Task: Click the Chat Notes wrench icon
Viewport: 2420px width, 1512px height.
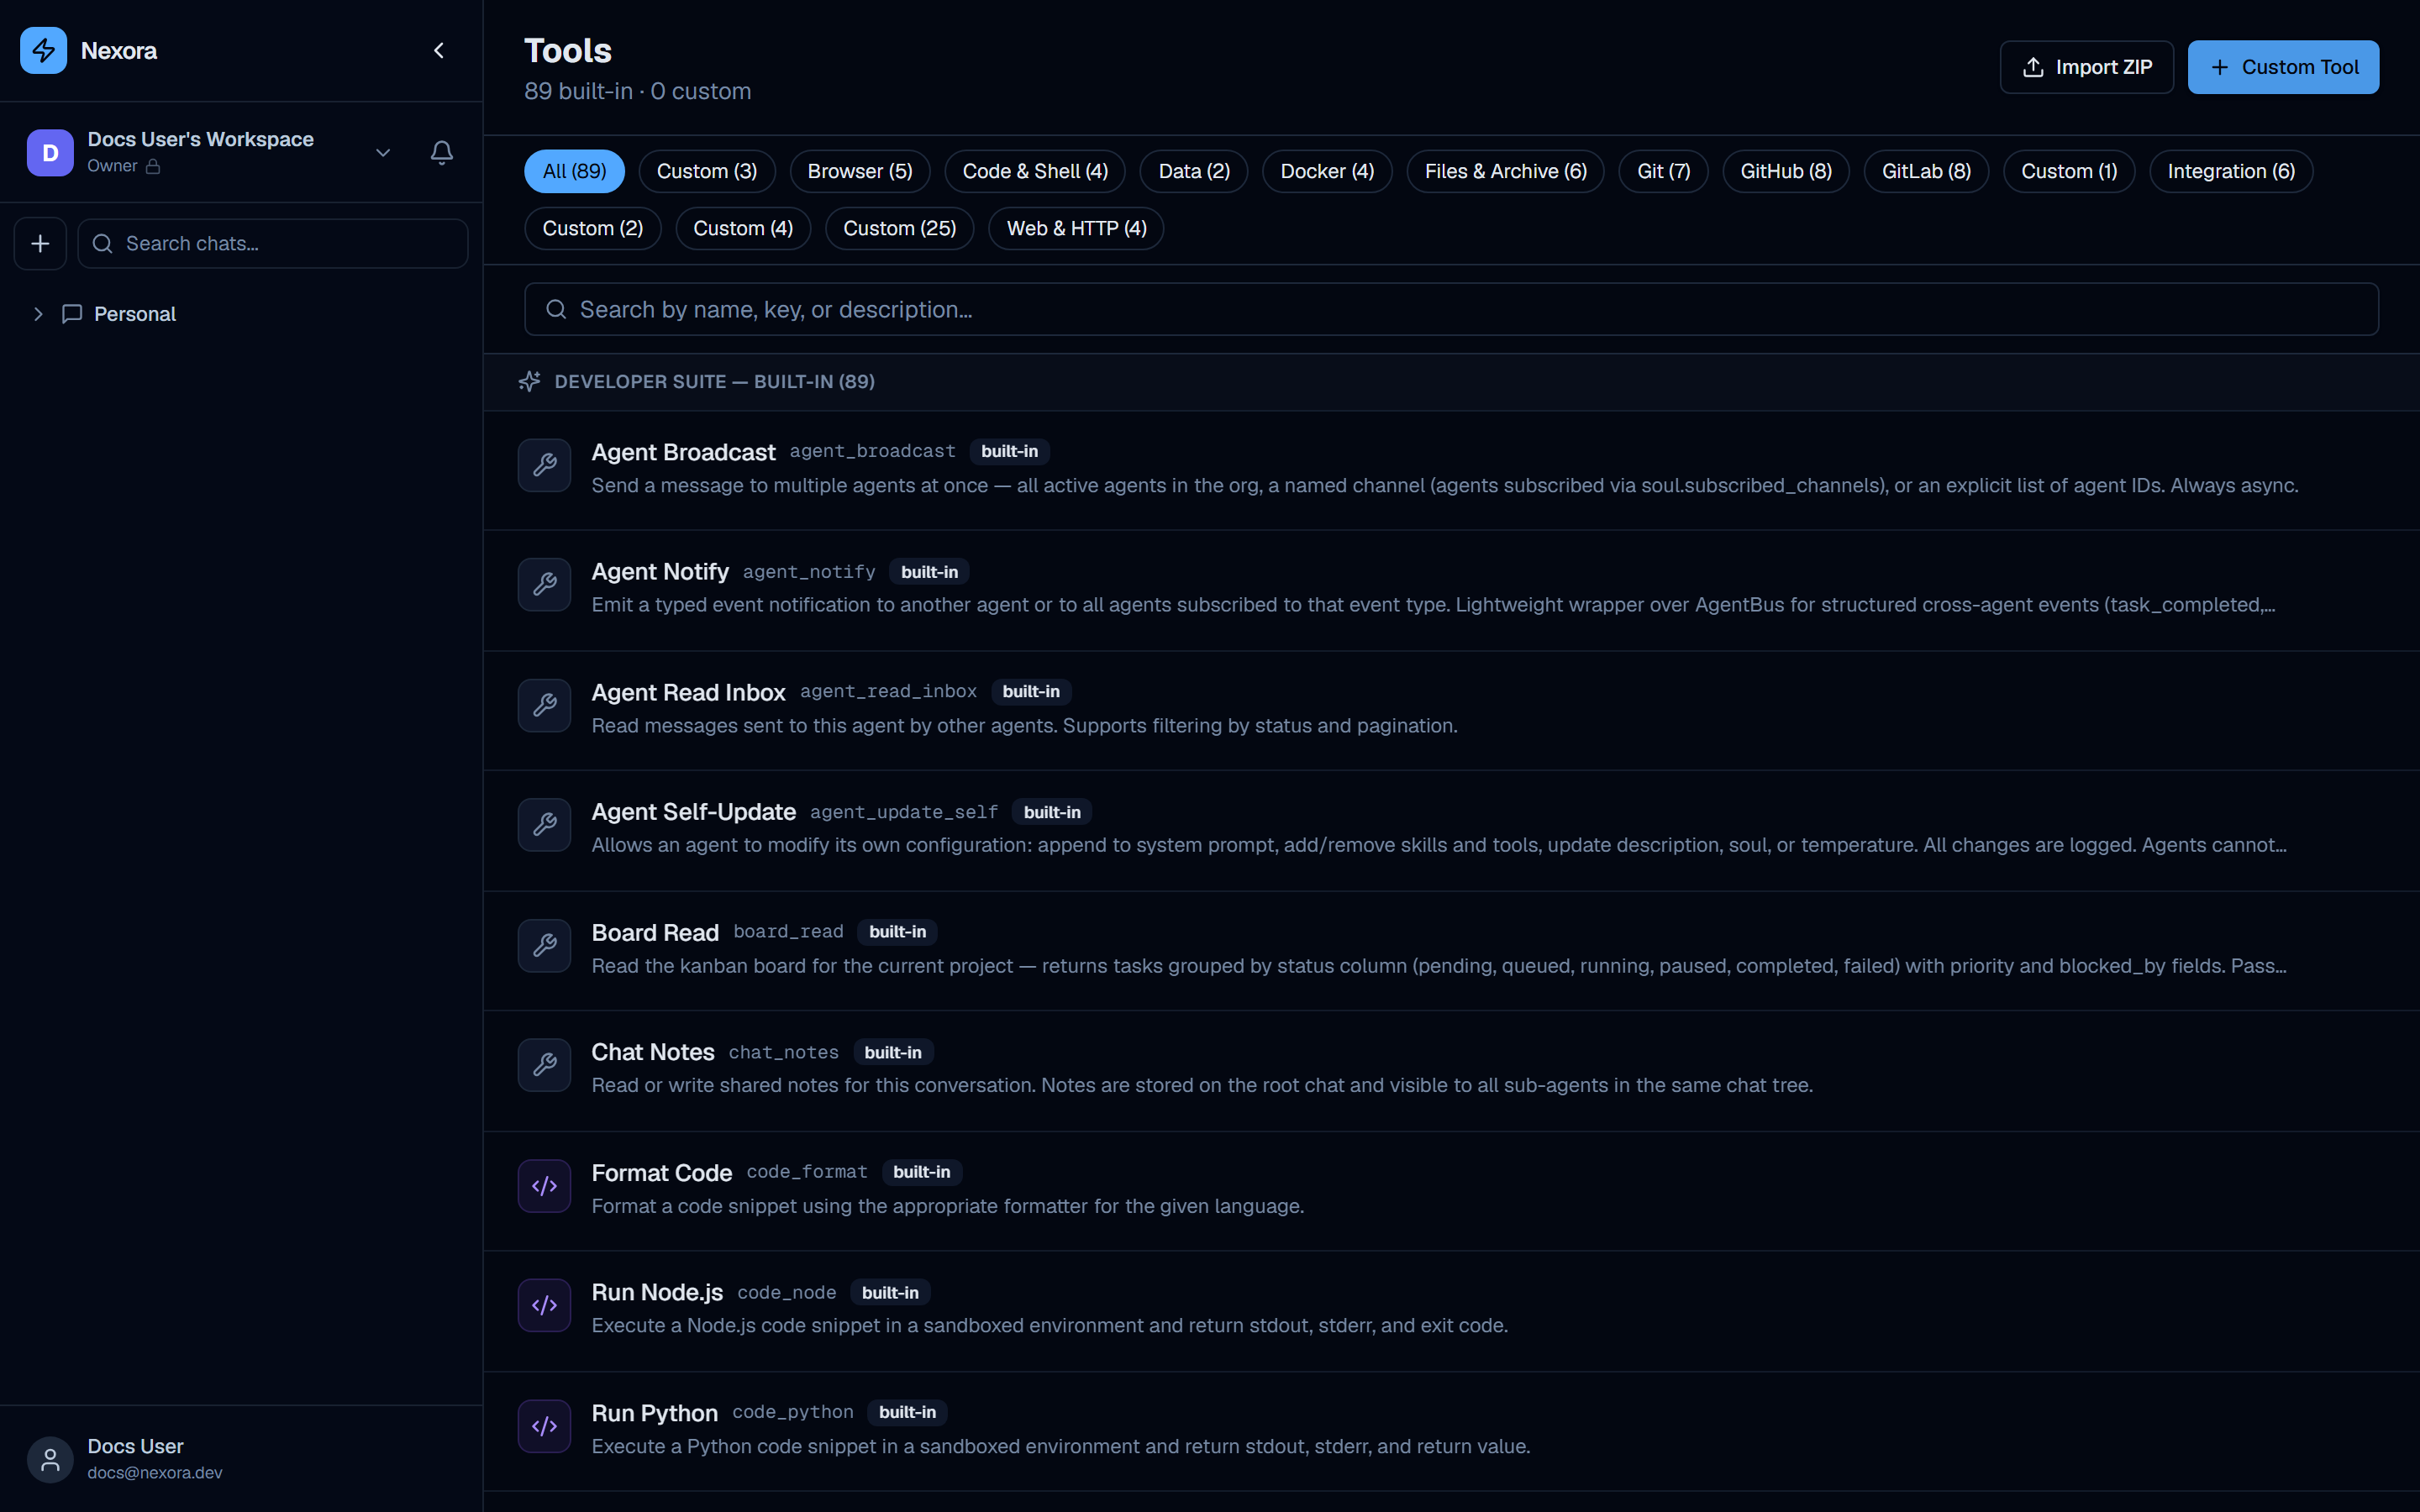Action: tap(544, 1064)
